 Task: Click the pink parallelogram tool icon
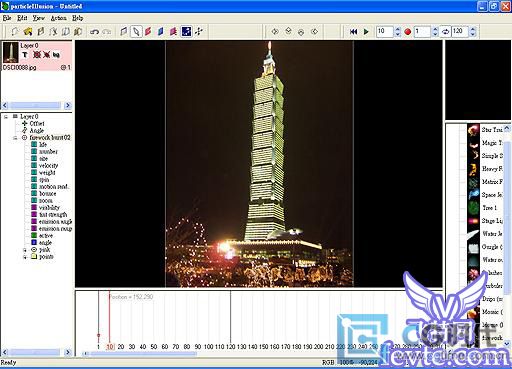point(173,31)
